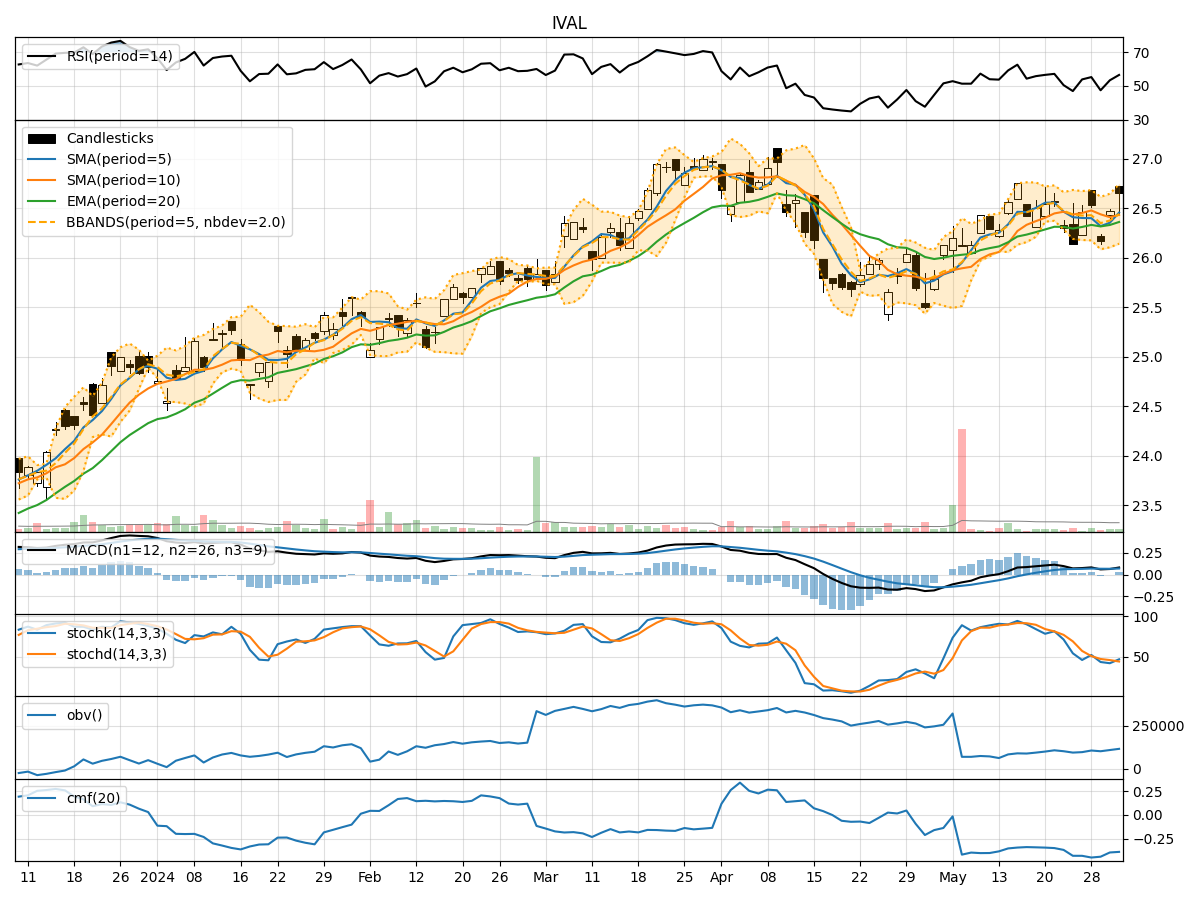The width and height of the screenshot is (1200, 900).
Task: Click the black Candlesticks legend swatch
Action: point(41,139)
